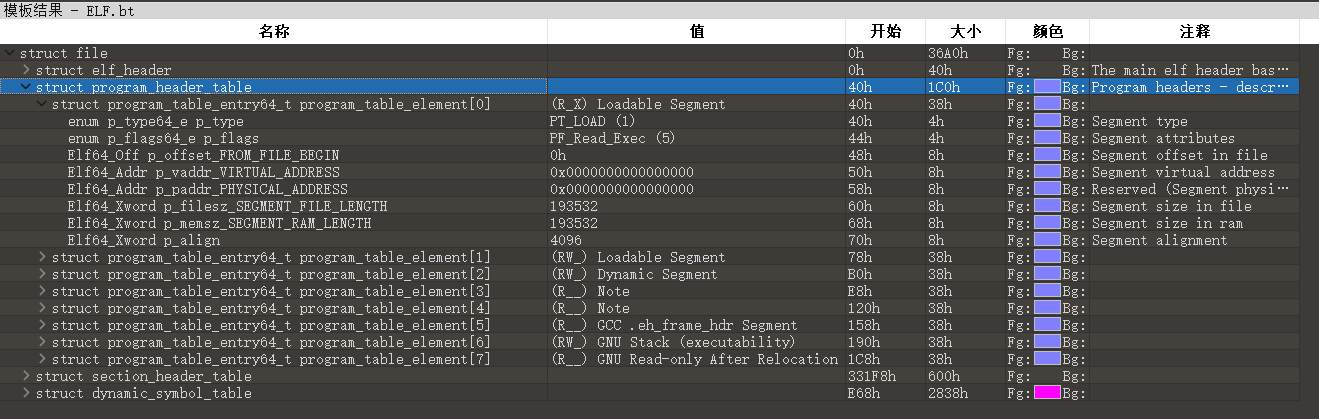1319x419 pixels.
Task: Collapse struct program_header_table node
Action: tap(26, 87)
